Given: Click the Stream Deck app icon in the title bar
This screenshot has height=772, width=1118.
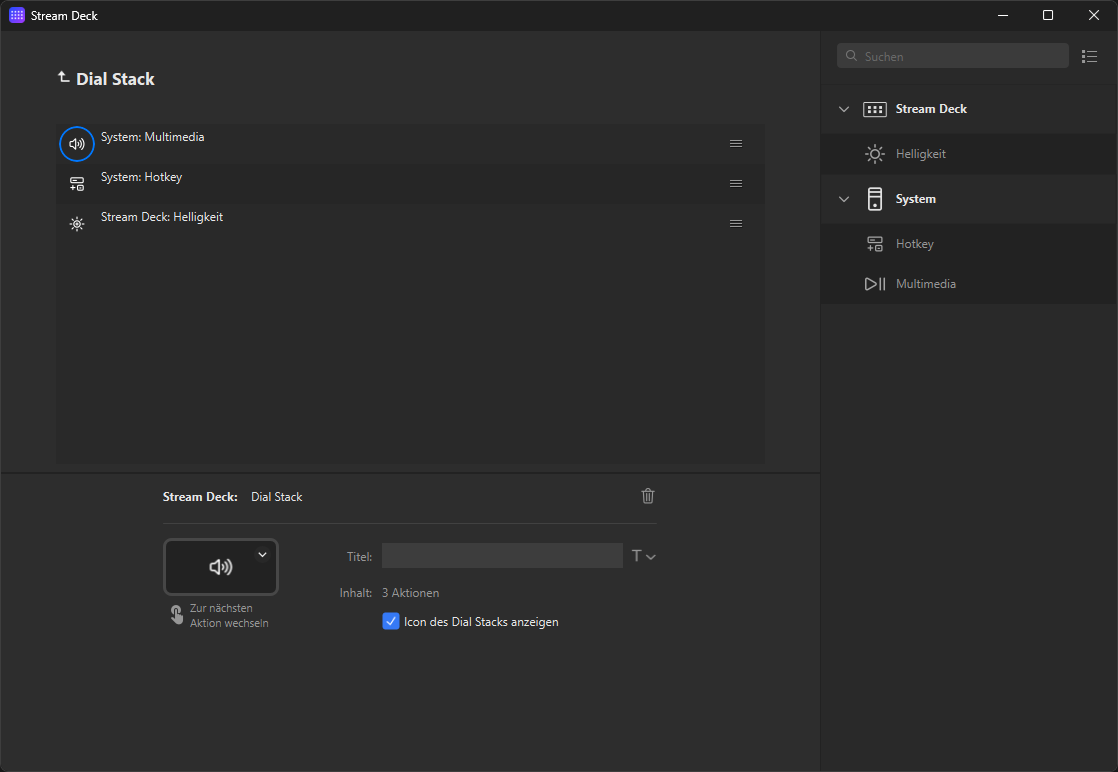Looking at the screenshot, I should click(x=17, y=15).
